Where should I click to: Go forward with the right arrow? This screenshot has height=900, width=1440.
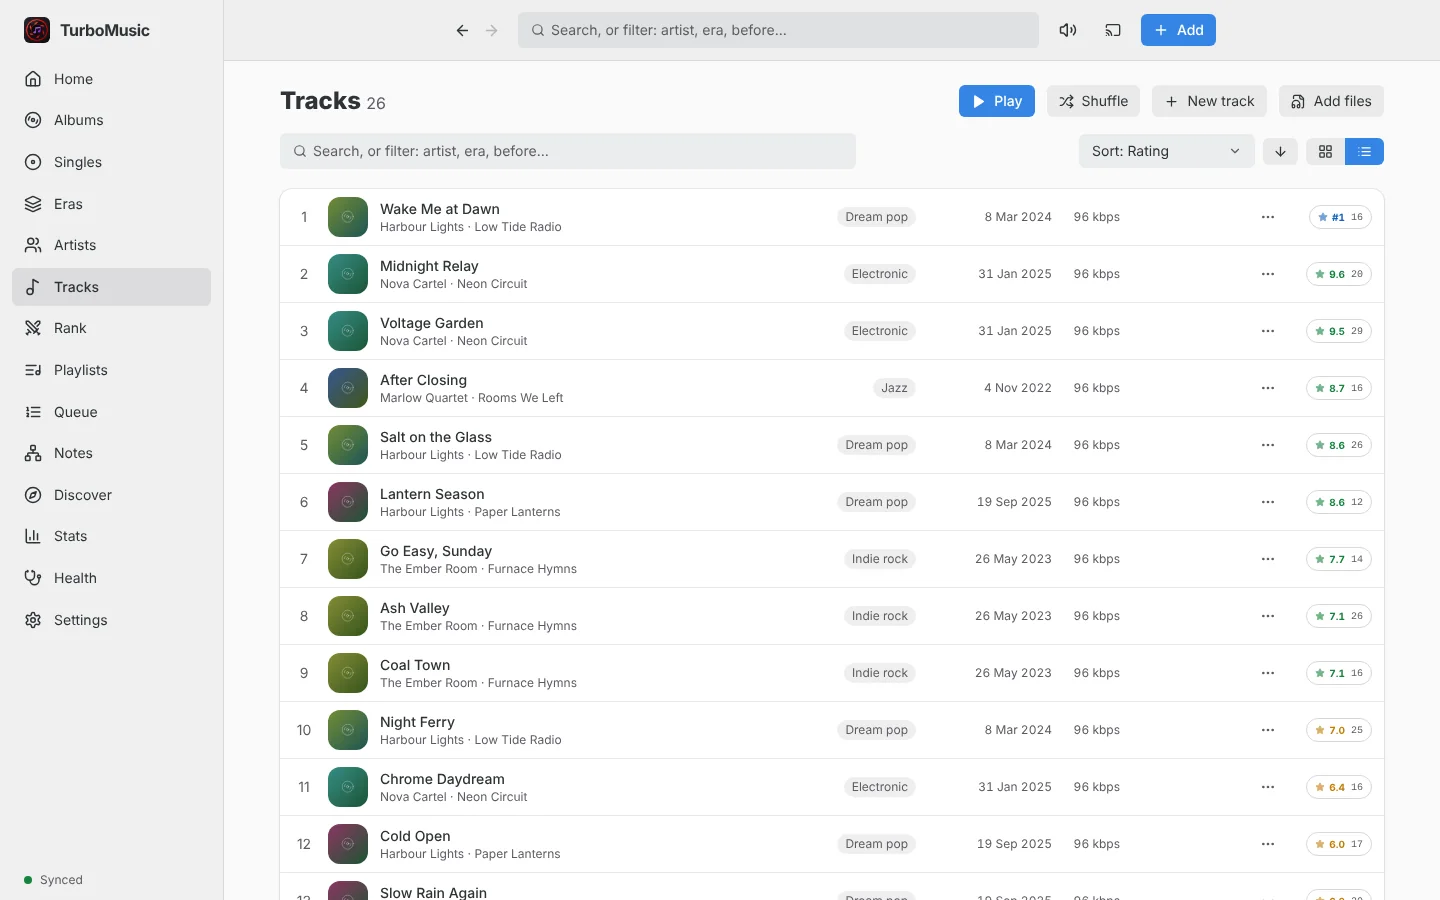(x=492, y=30)
